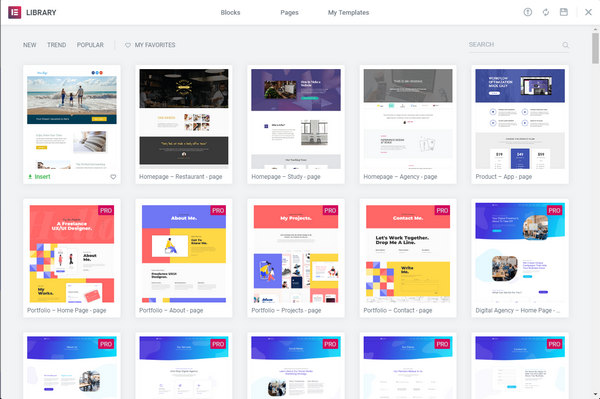Click PRO badge on Digital Agency Home Page
The width and height of the screenshot is (600, 399).
pos(554,210)
